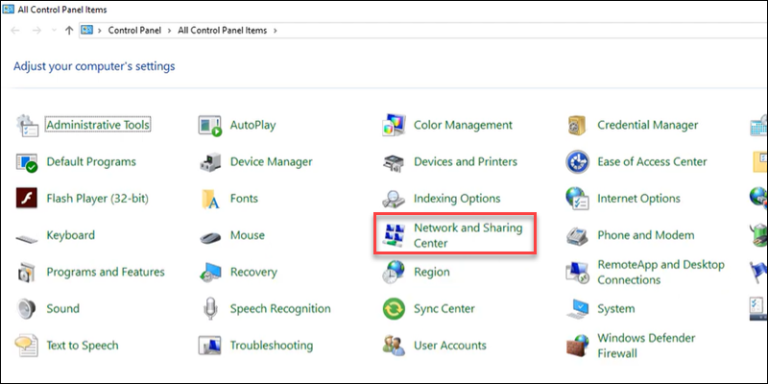The height and width of the screenshot is (384, 768).
Task: Click the Phone and Modem icon
Action: coord(577,236)
